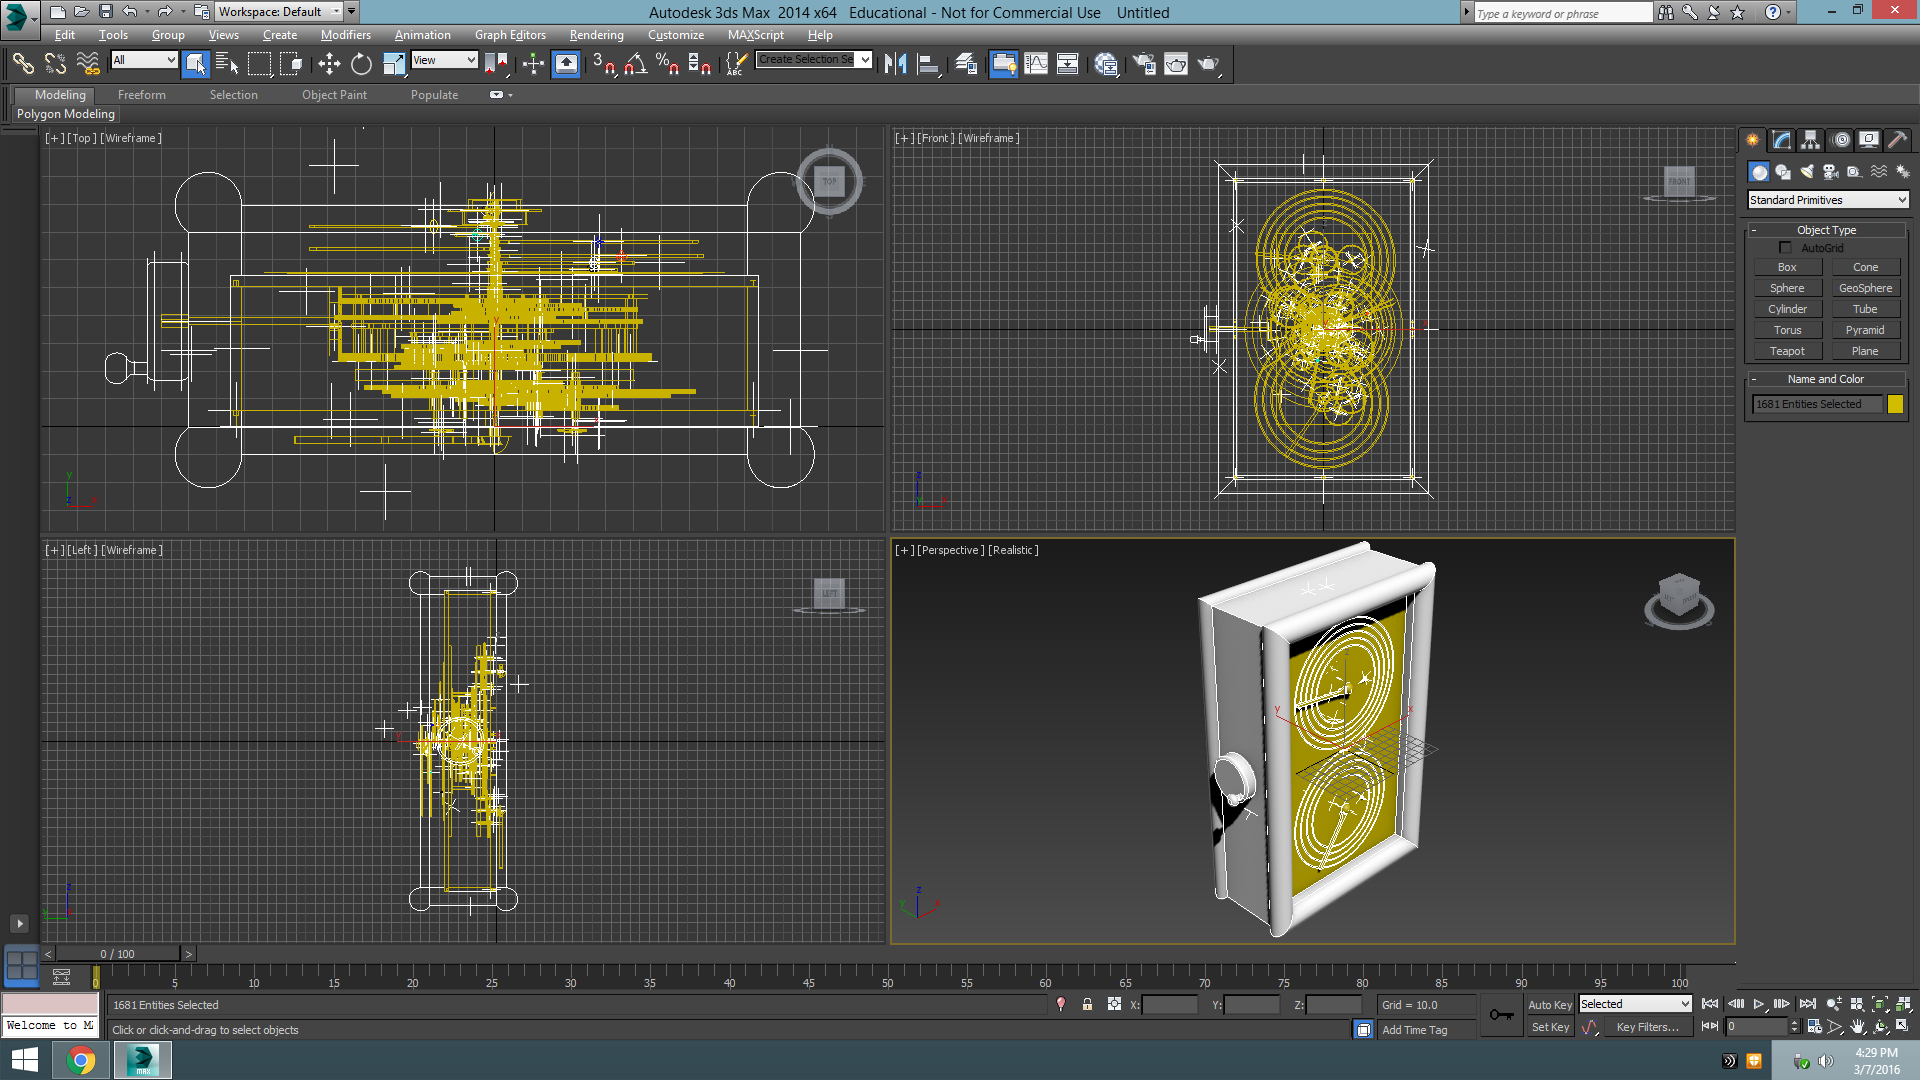Open the Hierarchy panel tab
The width and height of the screenshot is (1920, 1080).
pyautogui.click(x=1811, y=140)
